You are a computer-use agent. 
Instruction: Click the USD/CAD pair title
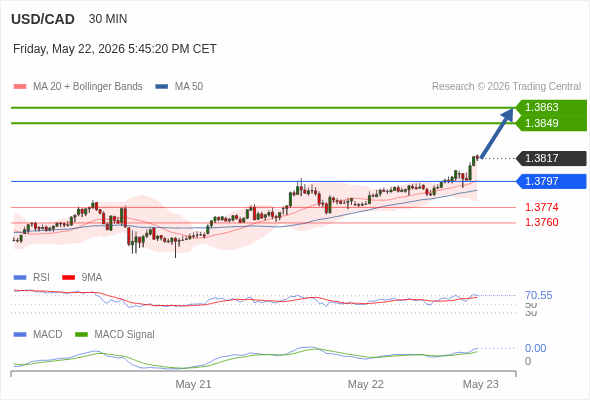pyautogui.click(x=43, y=19)
